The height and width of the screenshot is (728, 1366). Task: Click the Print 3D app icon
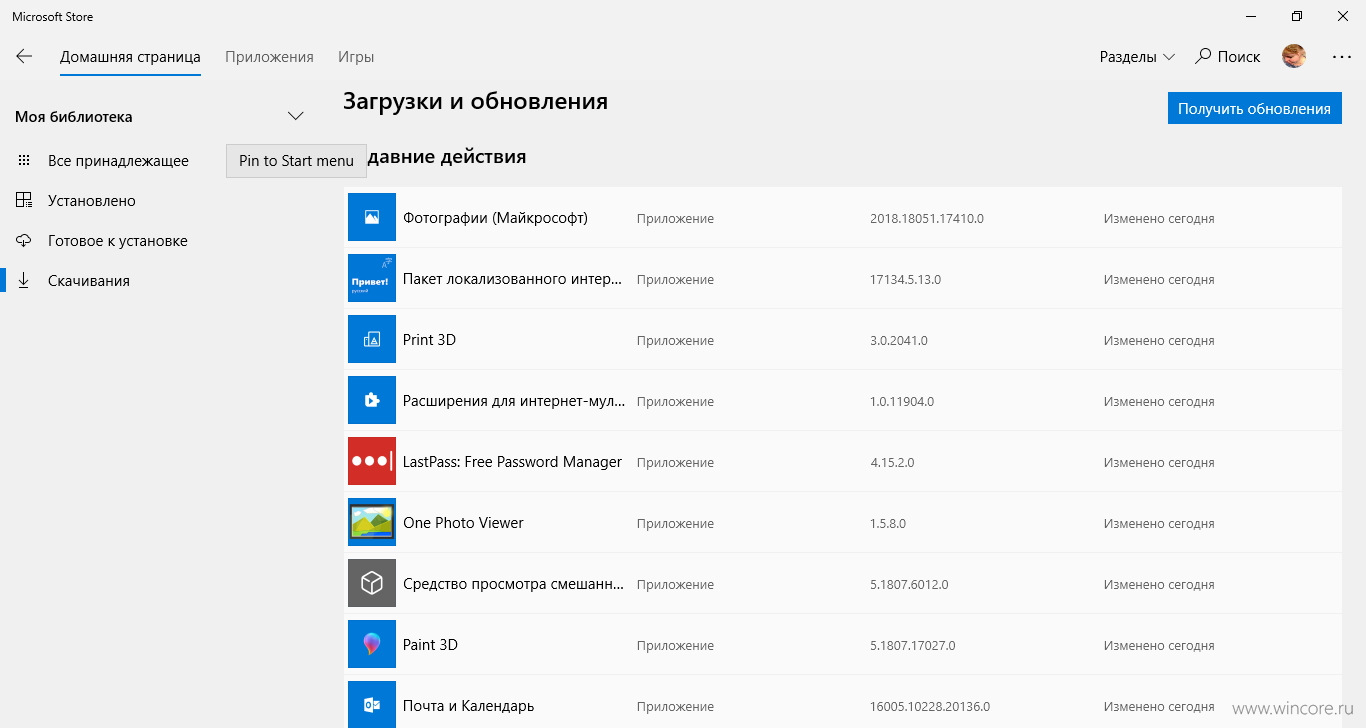[x=372, y=339]
